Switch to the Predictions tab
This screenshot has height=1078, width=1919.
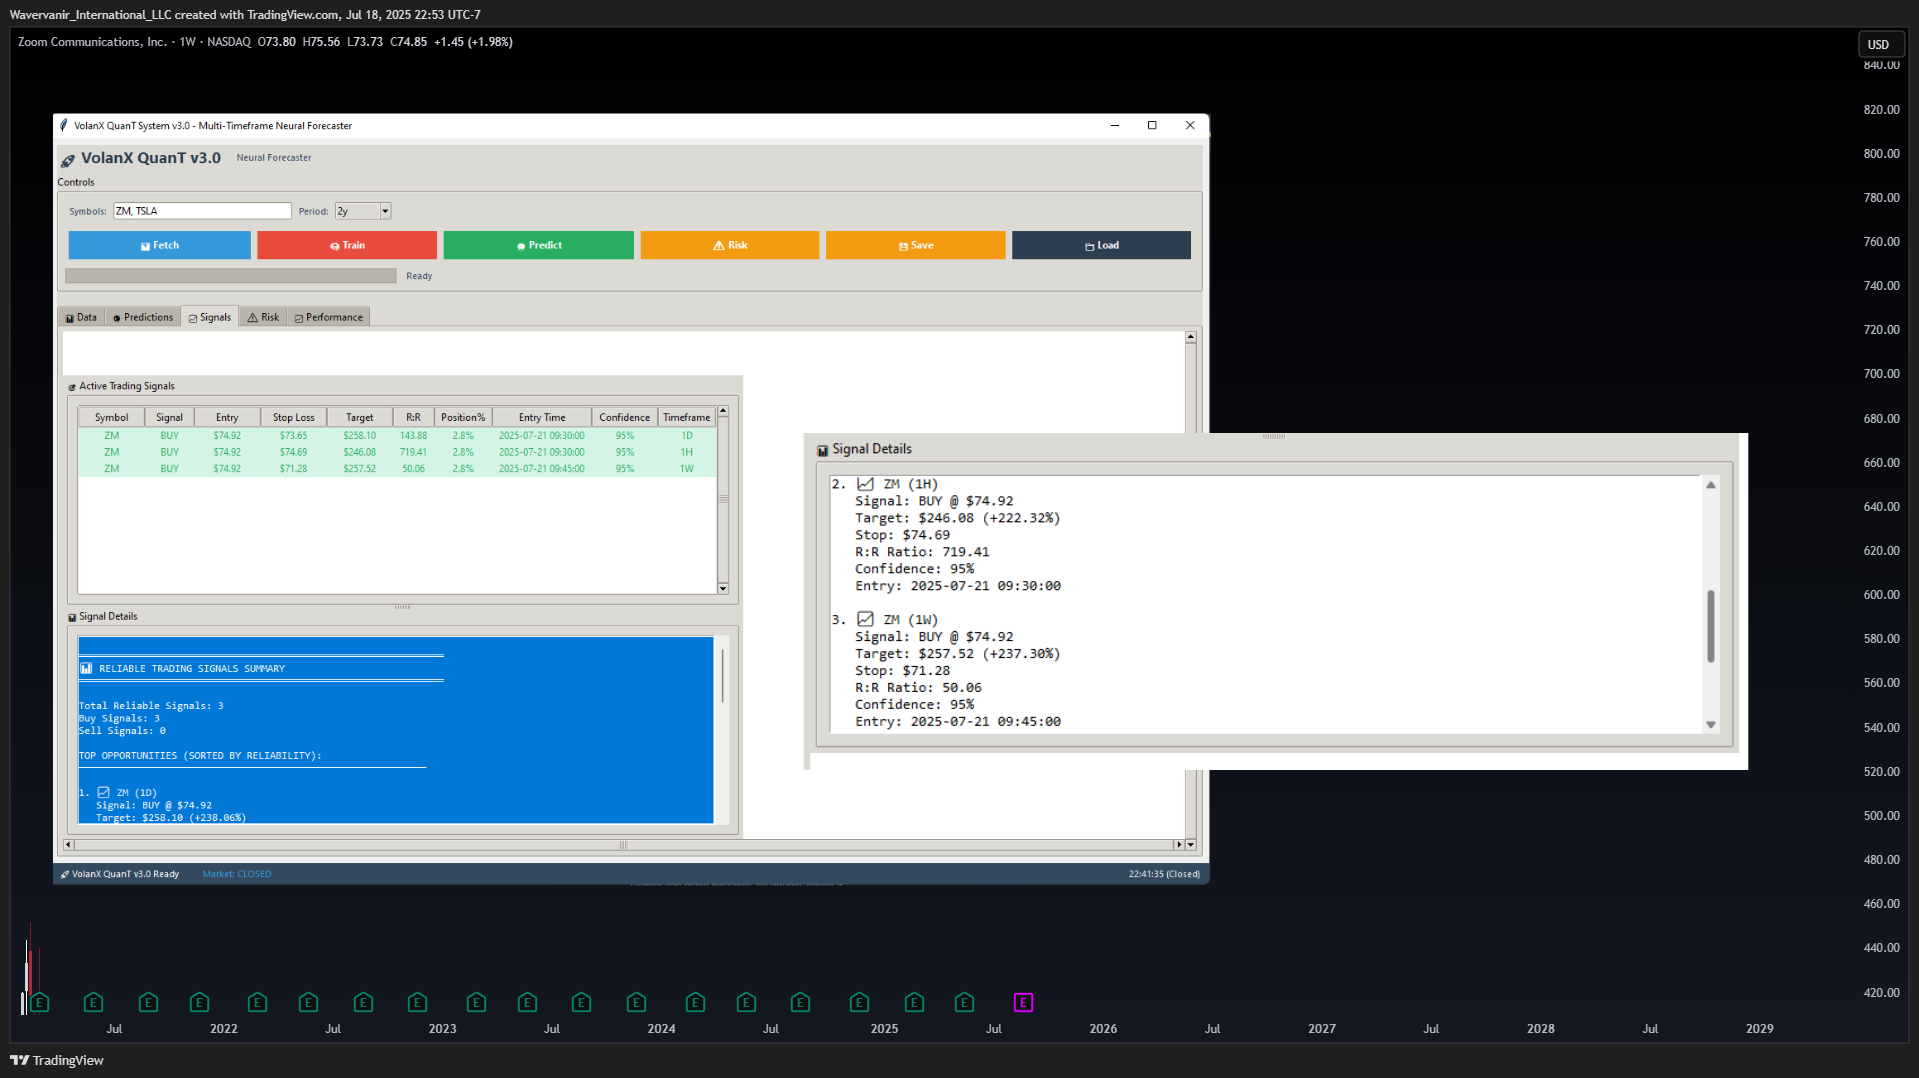(x=143, y=317)
